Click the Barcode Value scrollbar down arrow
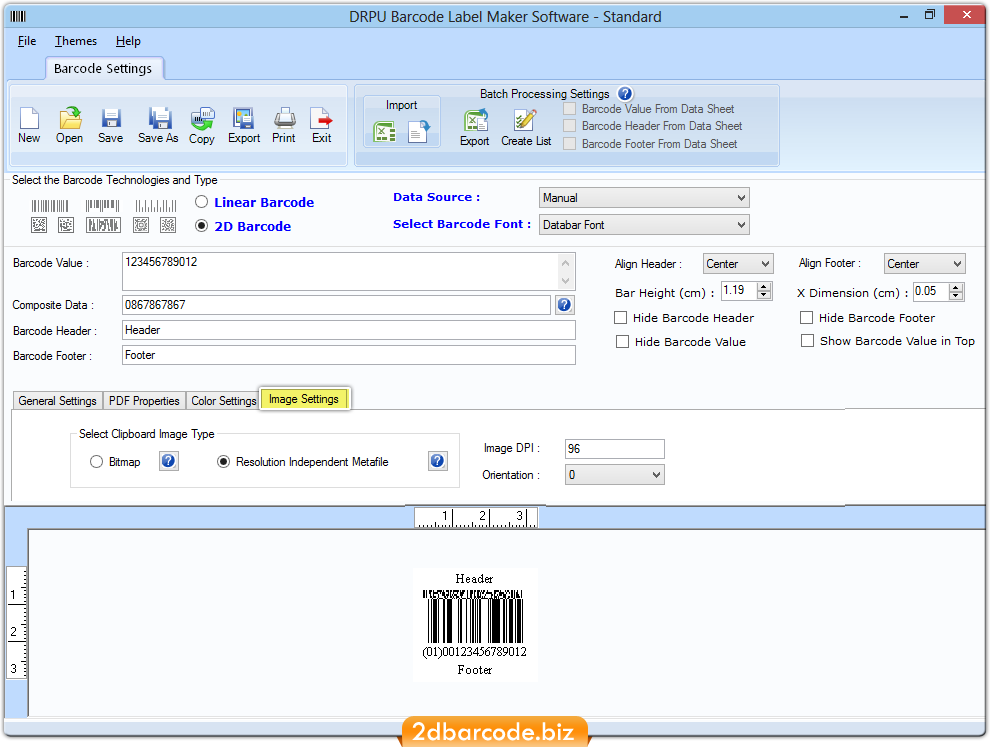This screenshot has height=747, width=990. (566, 281)
